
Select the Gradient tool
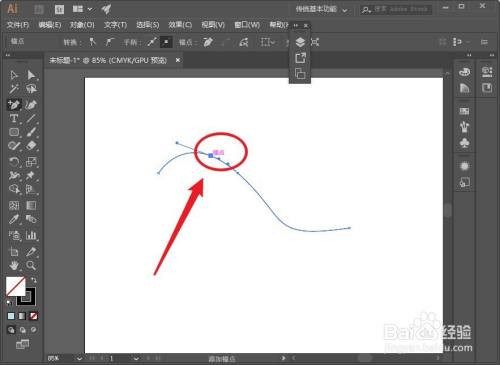click(x=31, y=205)
